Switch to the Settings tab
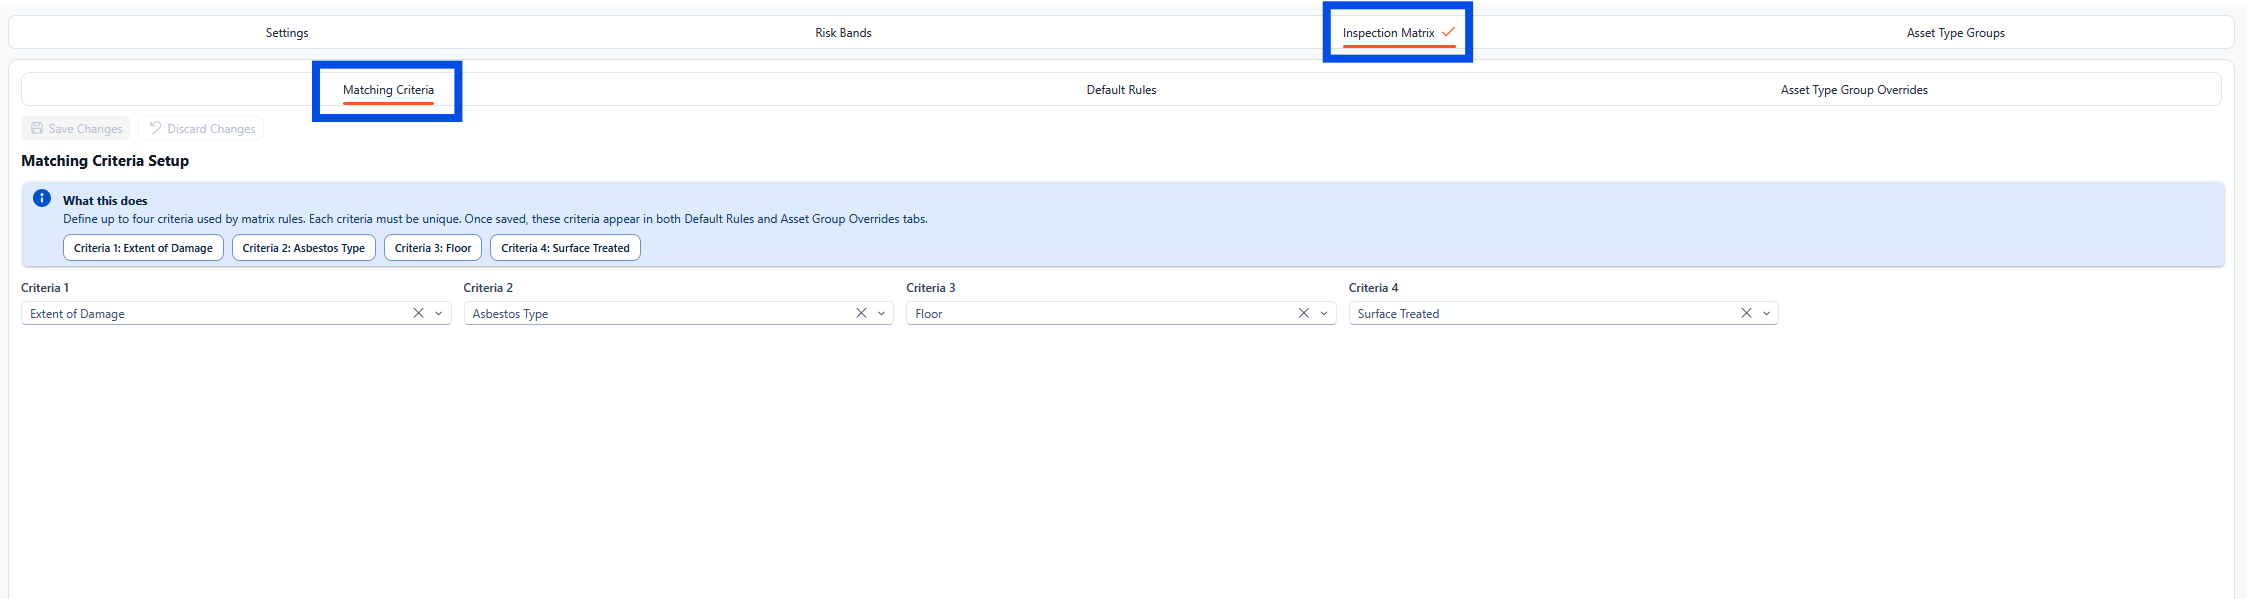 click(x=287, y=33)
